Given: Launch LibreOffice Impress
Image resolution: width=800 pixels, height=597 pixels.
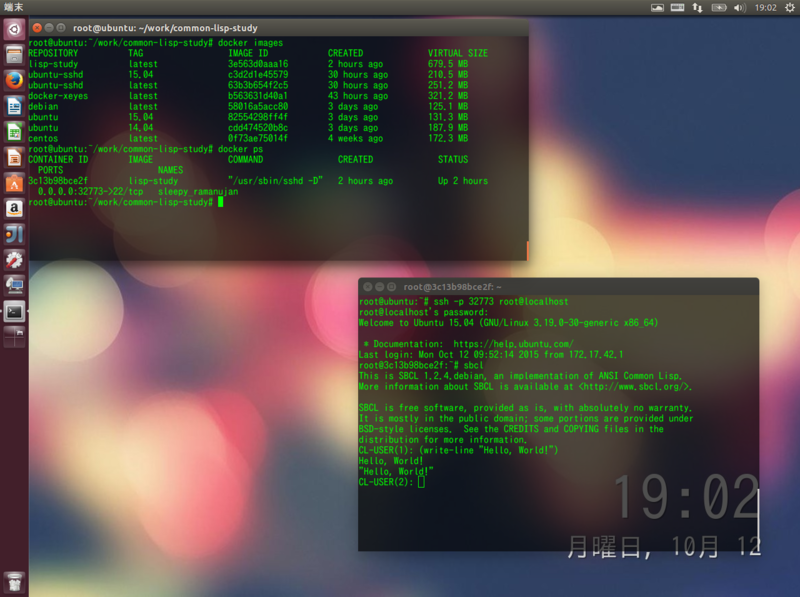Looking at the screenshot, I should coord(14,158).
